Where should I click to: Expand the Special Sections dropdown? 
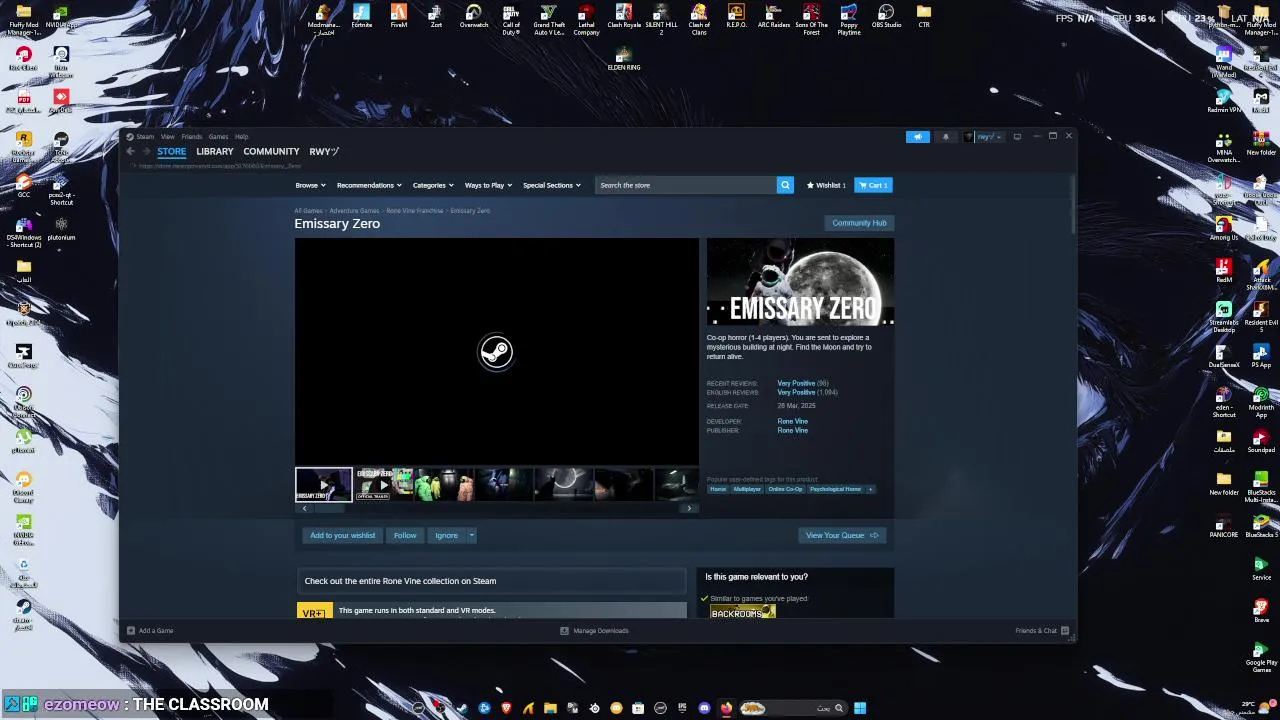click(x=551, y=185)
